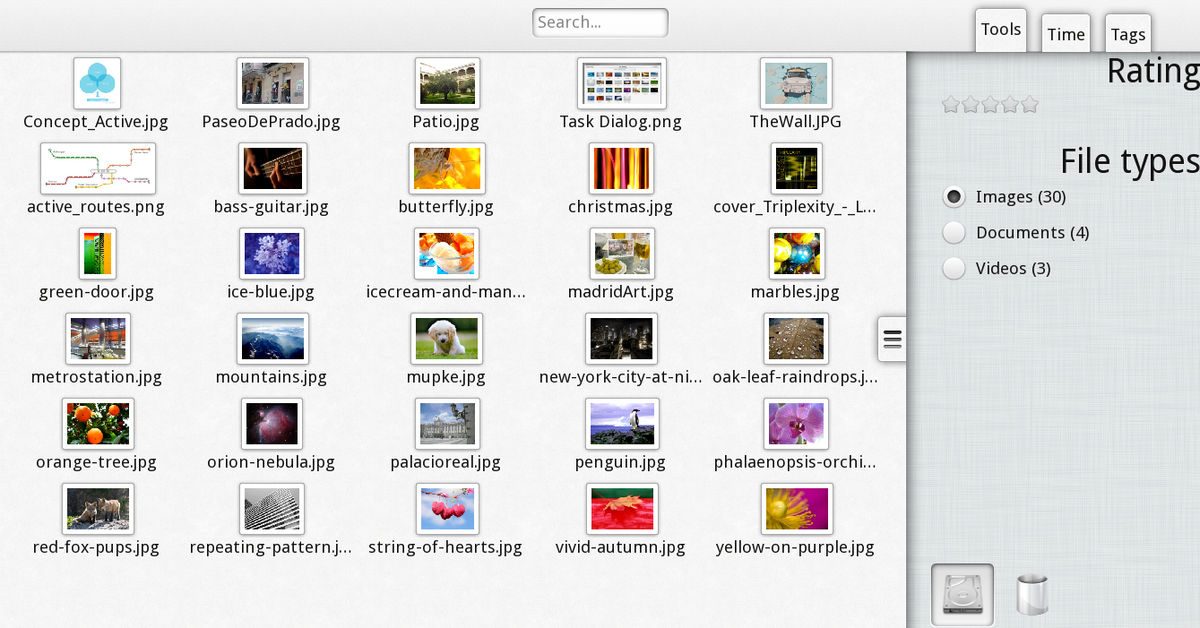Choose the Videos radio button
Screen dimensions: 1200x628
tap(954, 269)
